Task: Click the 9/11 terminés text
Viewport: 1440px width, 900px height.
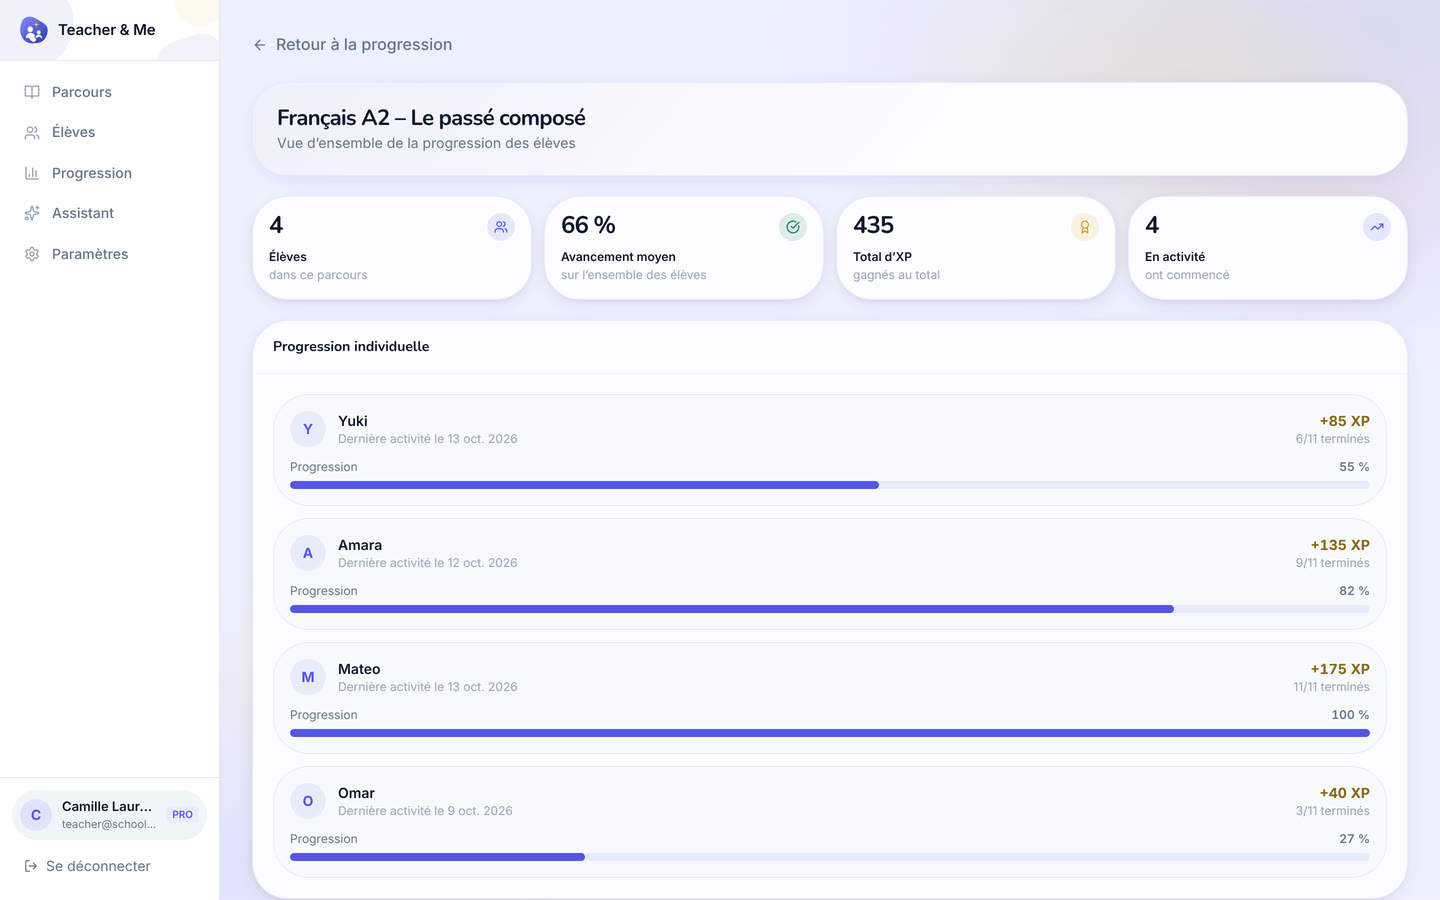Action: tap(1333, 563)
